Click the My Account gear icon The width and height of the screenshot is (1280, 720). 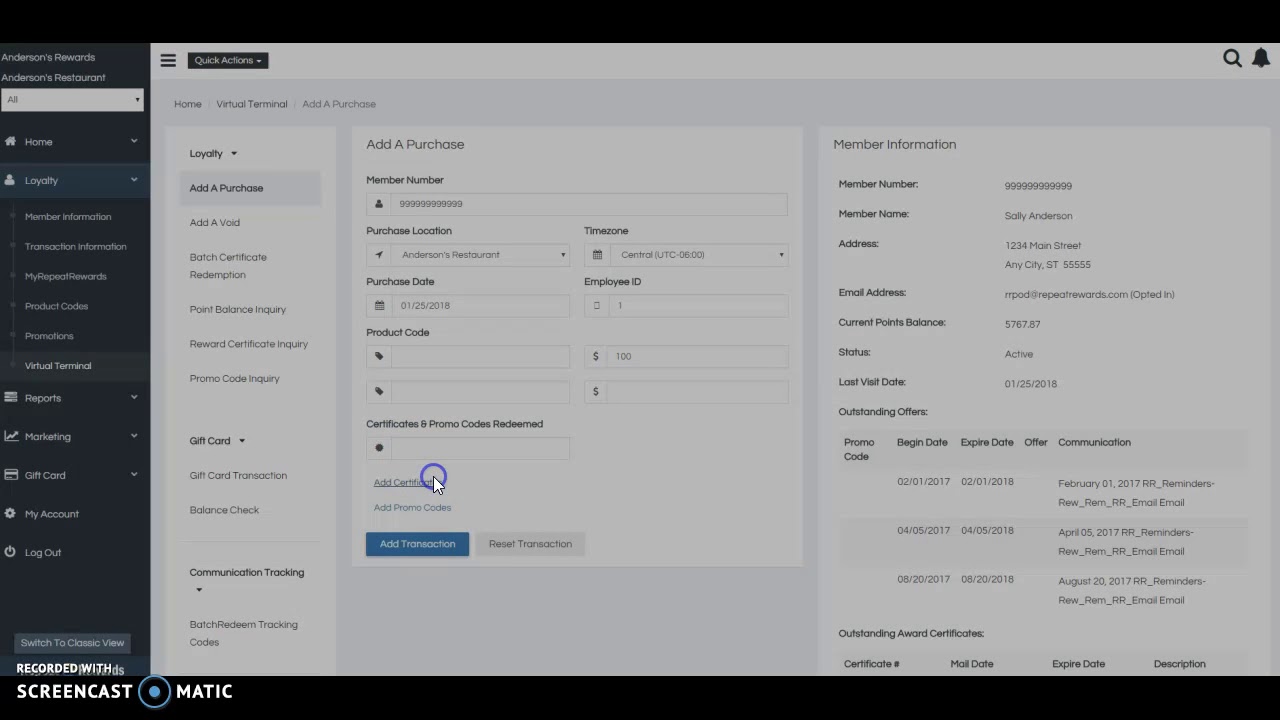pos(10,514)
